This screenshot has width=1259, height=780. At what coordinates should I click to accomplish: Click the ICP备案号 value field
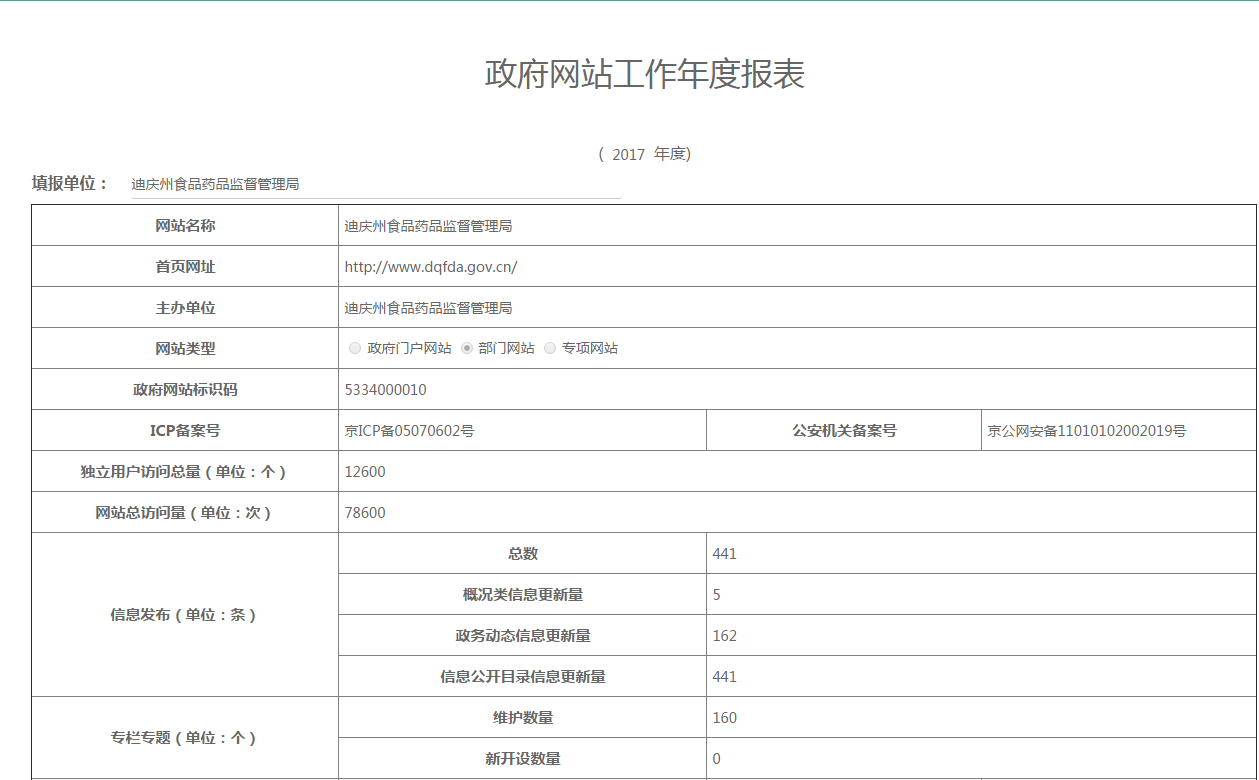(410, 431)
